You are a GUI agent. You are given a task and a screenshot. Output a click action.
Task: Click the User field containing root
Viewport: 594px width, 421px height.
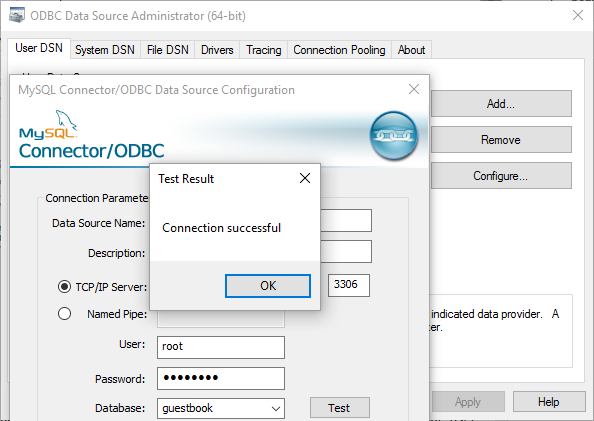coord(221,347)
